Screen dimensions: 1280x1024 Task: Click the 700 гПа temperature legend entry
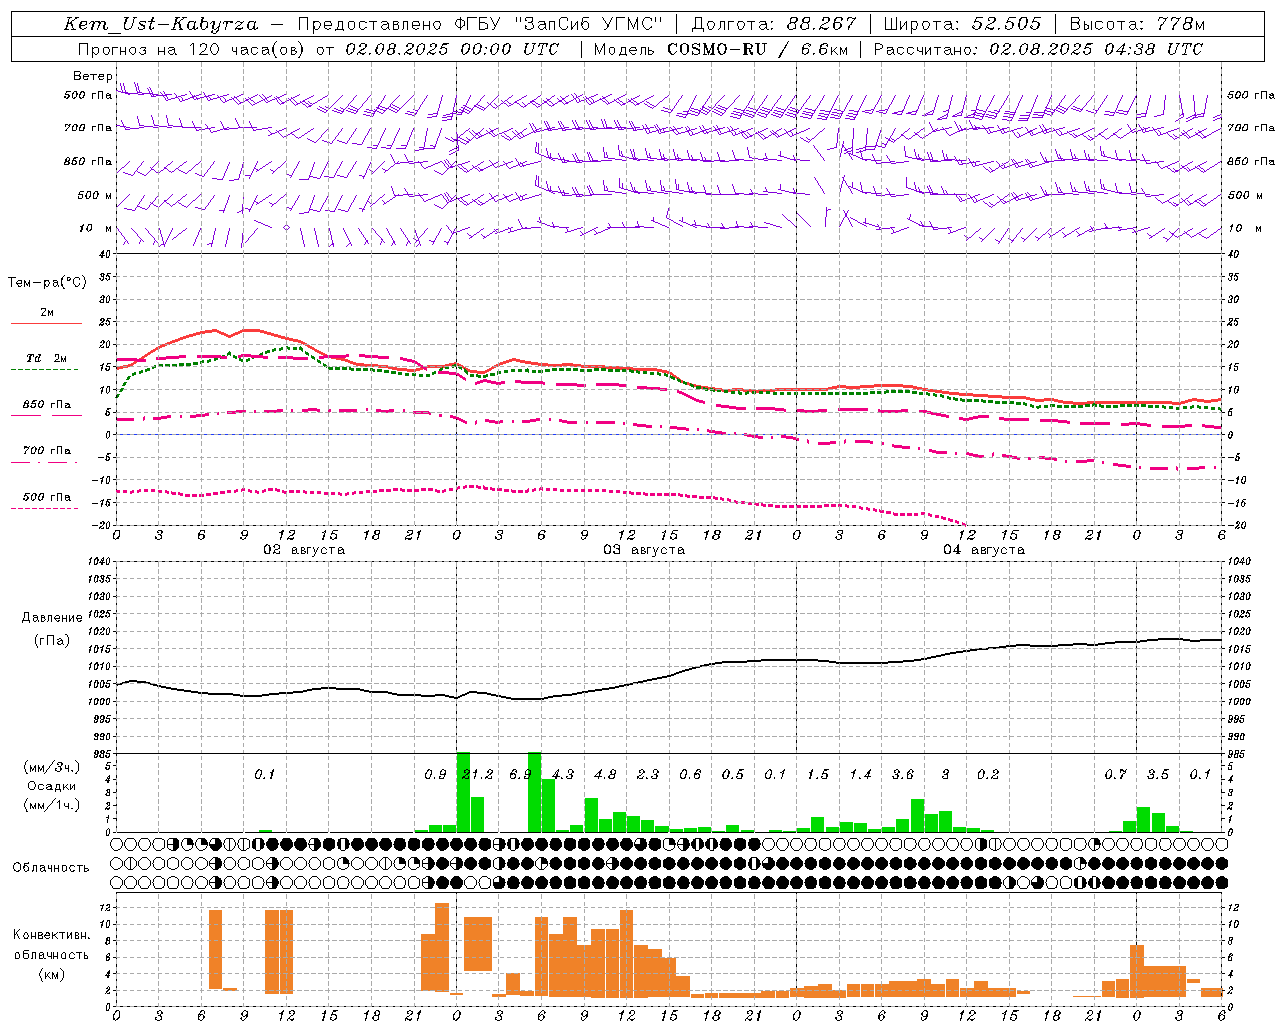(46, 451)
